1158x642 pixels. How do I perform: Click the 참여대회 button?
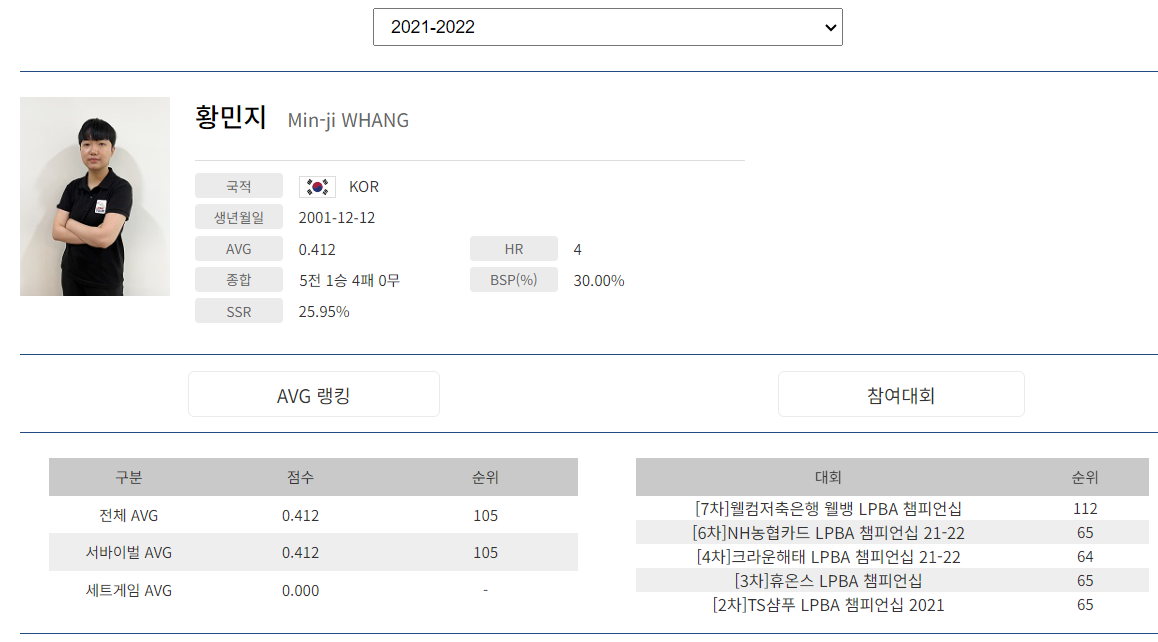[900, 394]
